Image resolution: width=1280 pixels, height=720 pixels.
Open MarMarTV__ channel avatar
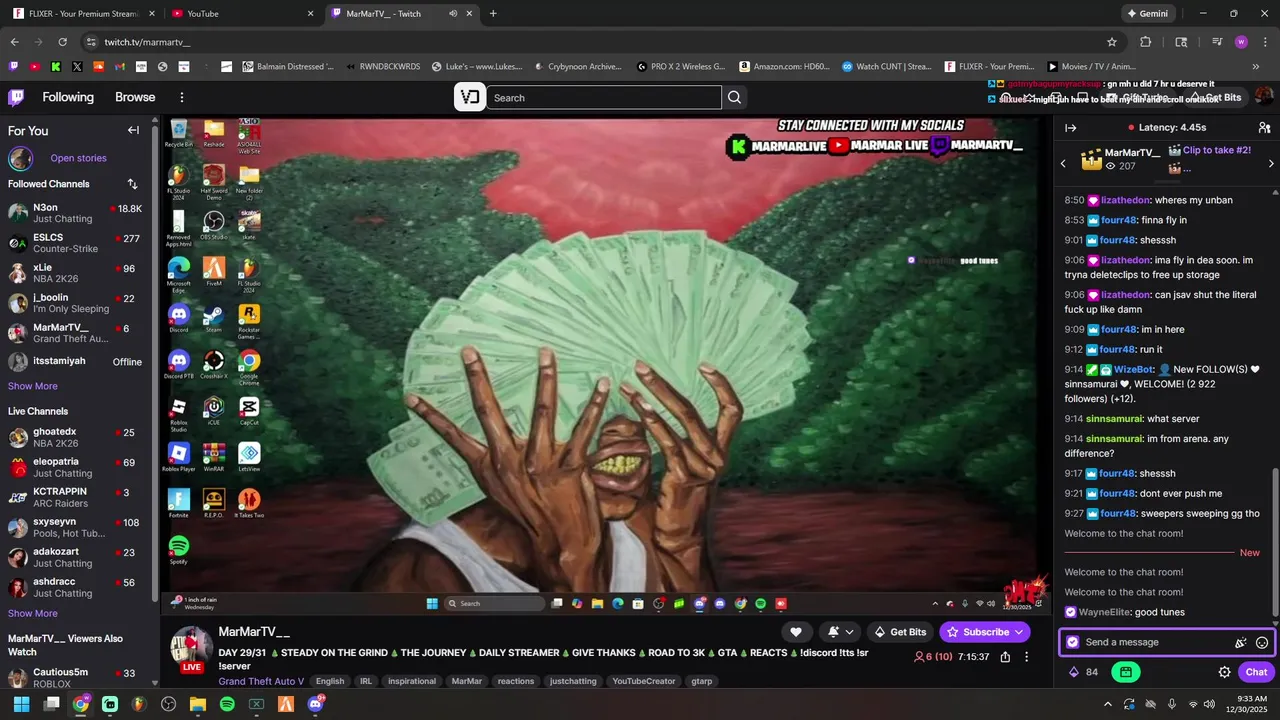pyautogui.click(x=190, y=647)
